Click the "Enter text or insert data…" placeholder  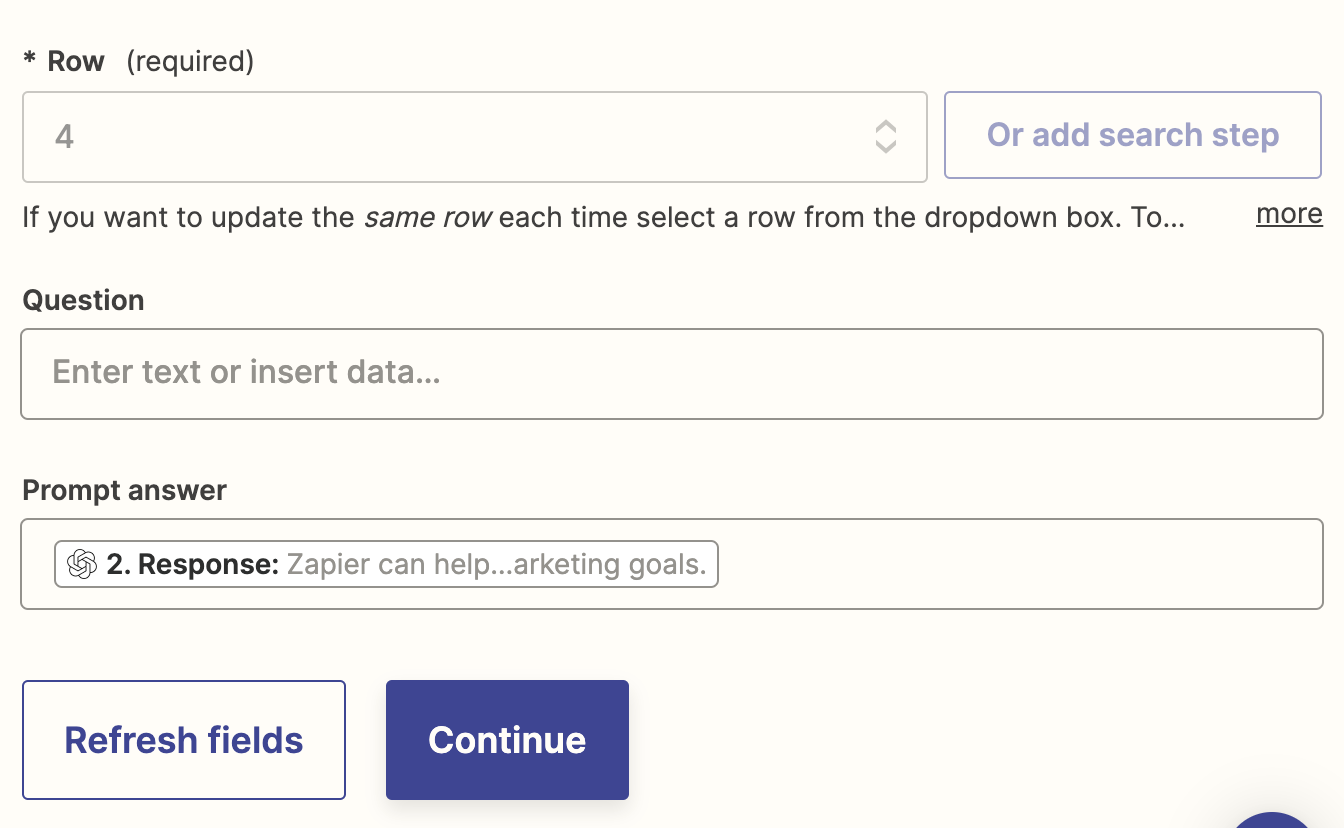[x=246, y=373]
